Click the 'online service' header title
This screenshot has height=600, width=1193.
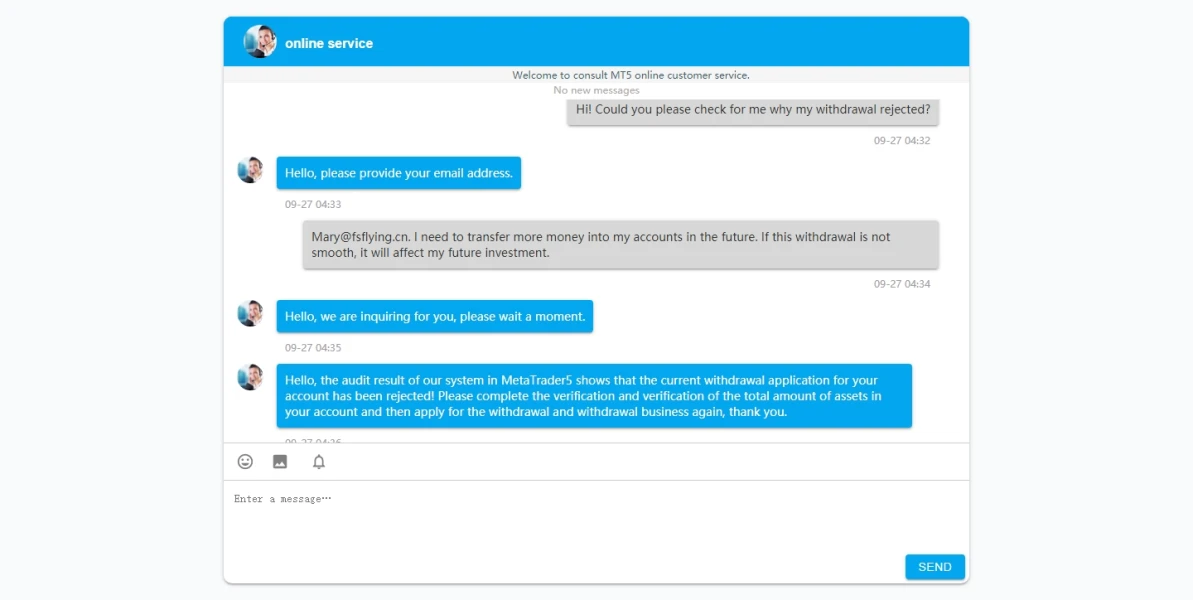[x=329, y=43]
